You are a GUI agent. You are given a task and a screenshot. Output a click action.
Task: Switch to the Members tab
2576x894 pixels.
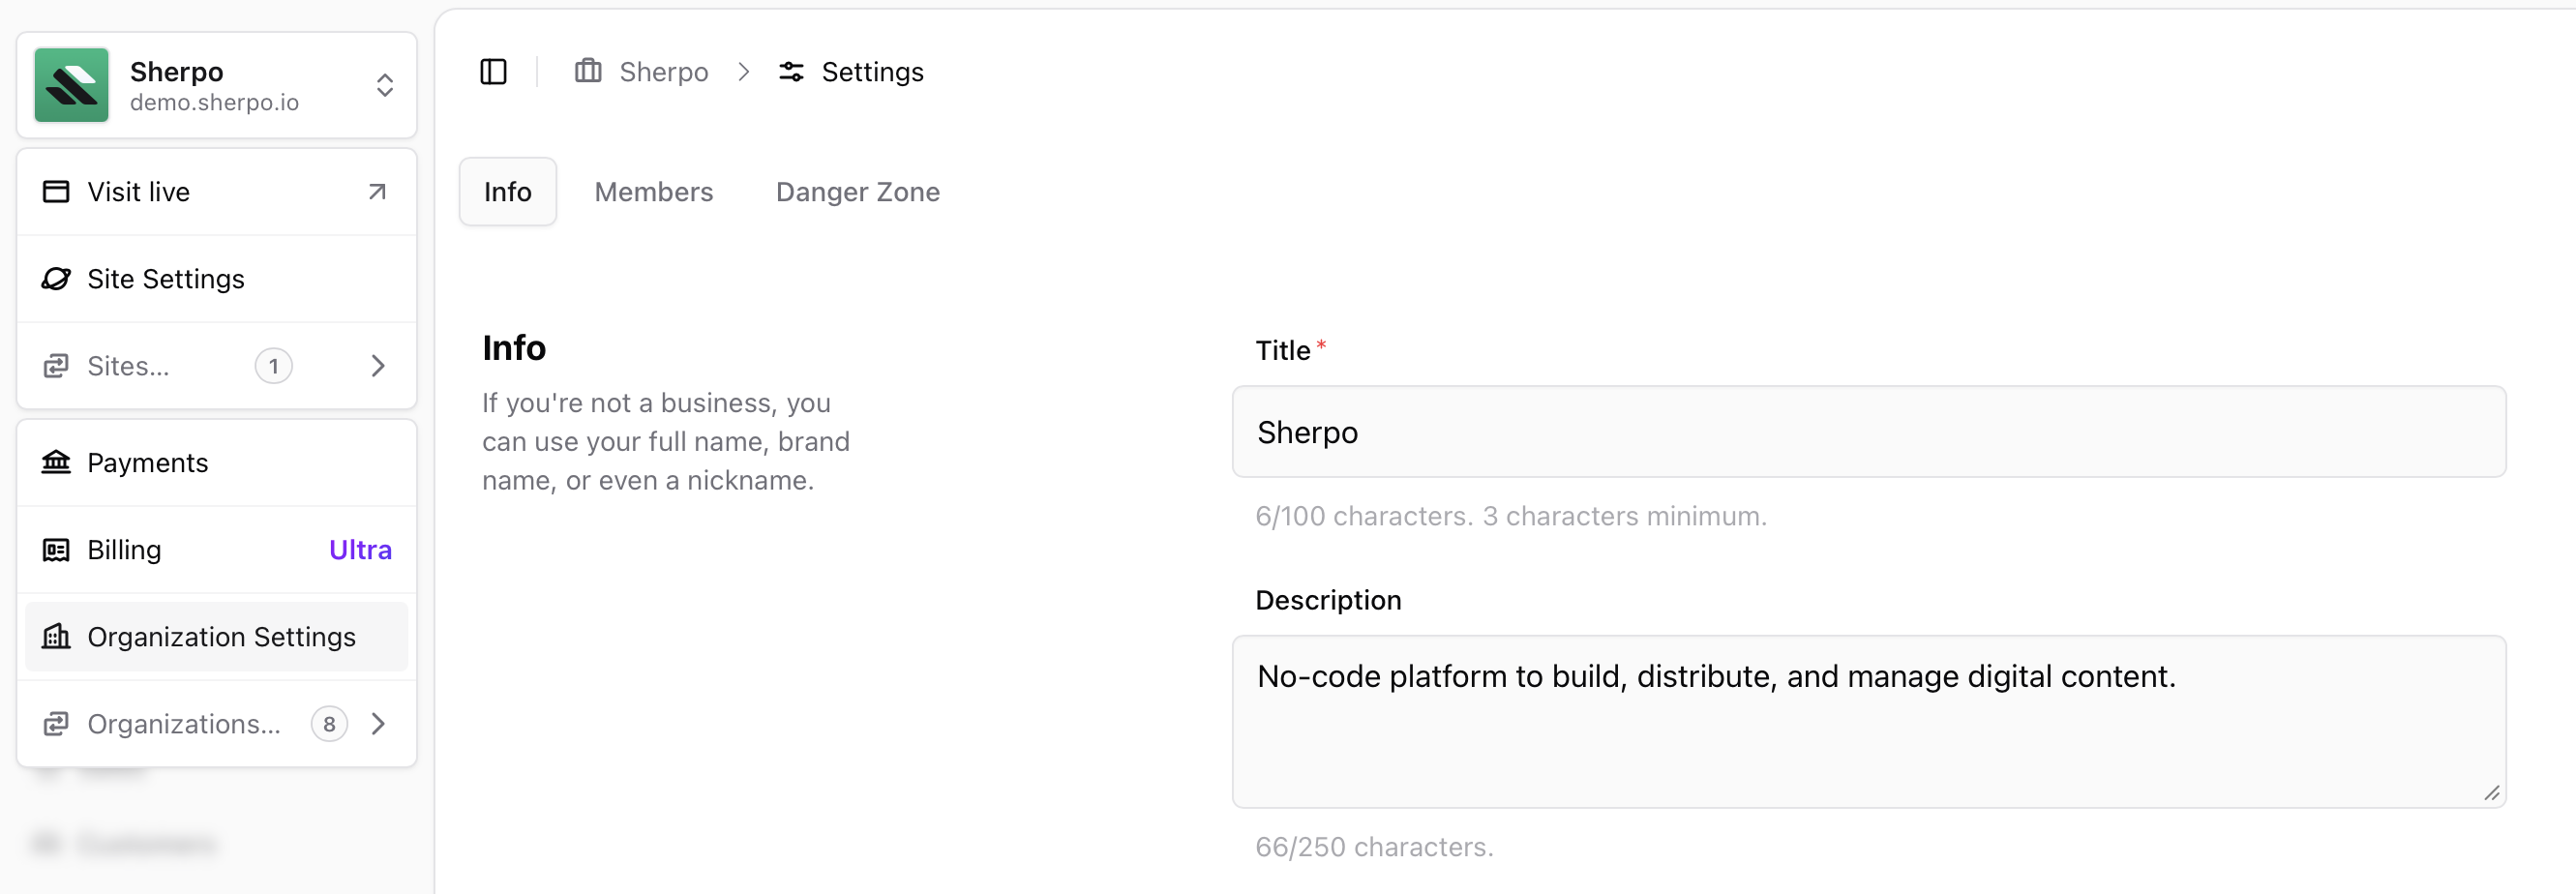coord(653,191)
